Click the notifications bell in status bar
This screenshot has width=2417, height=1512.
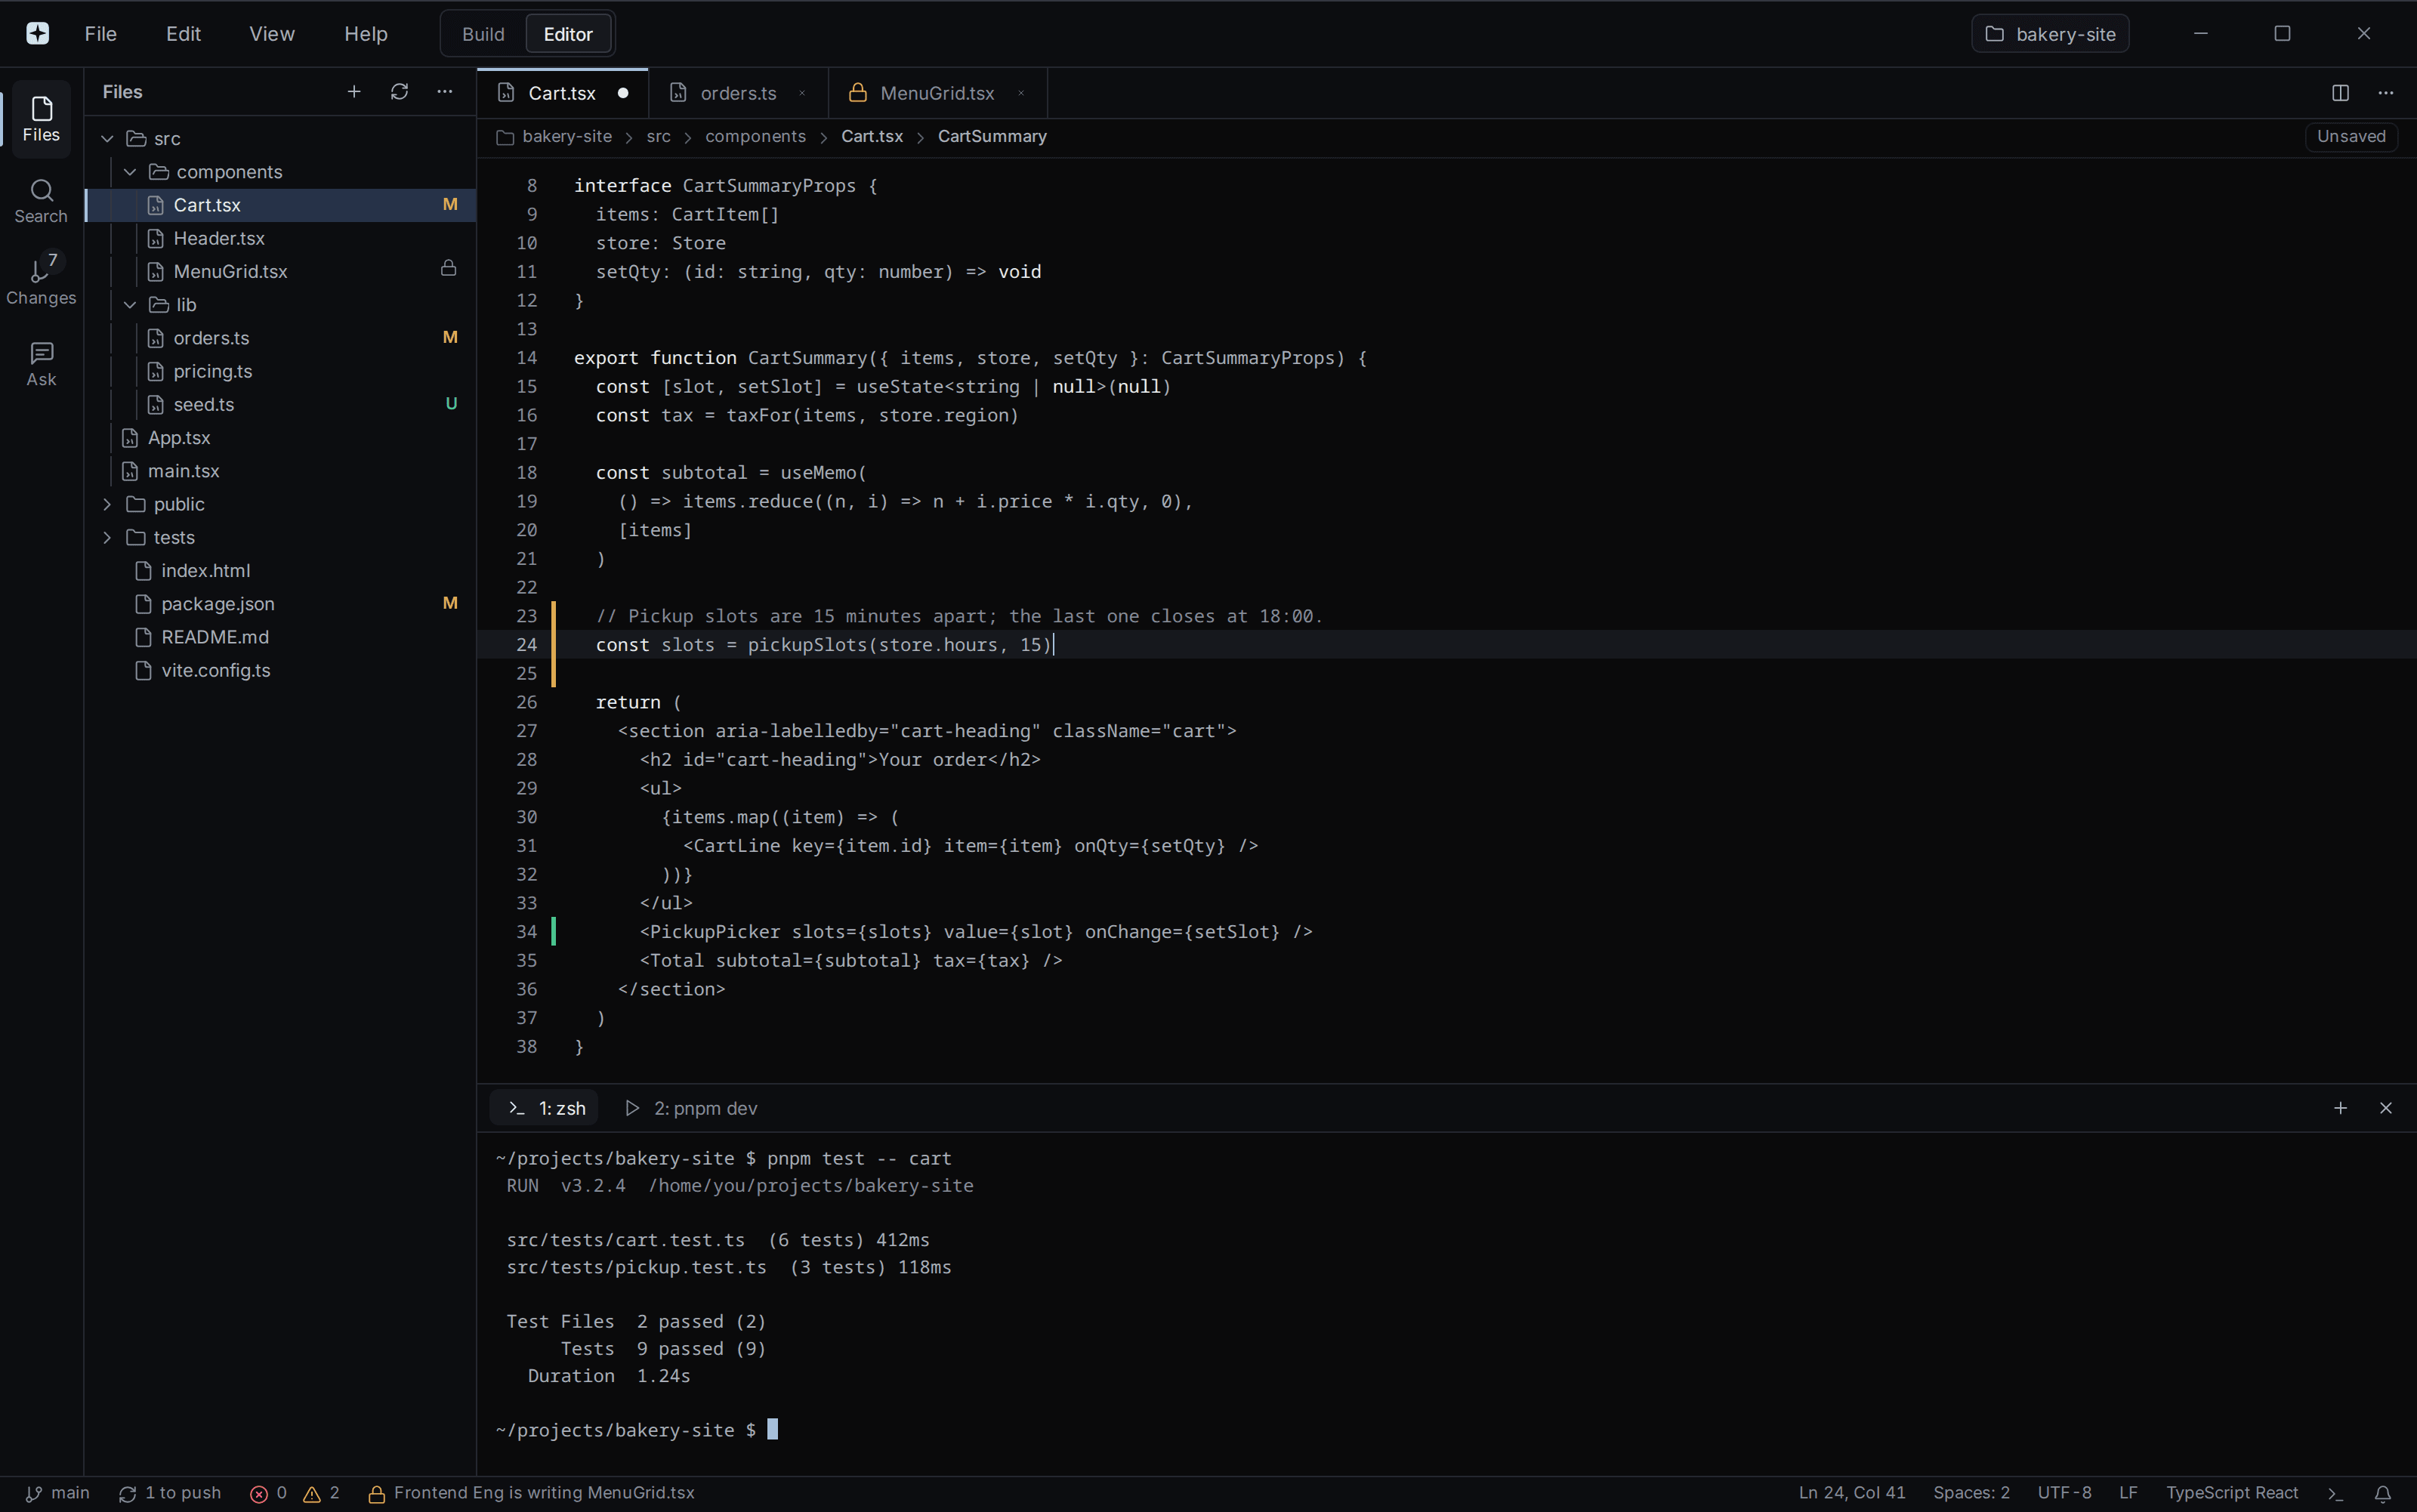[x=2383, y=1493]
